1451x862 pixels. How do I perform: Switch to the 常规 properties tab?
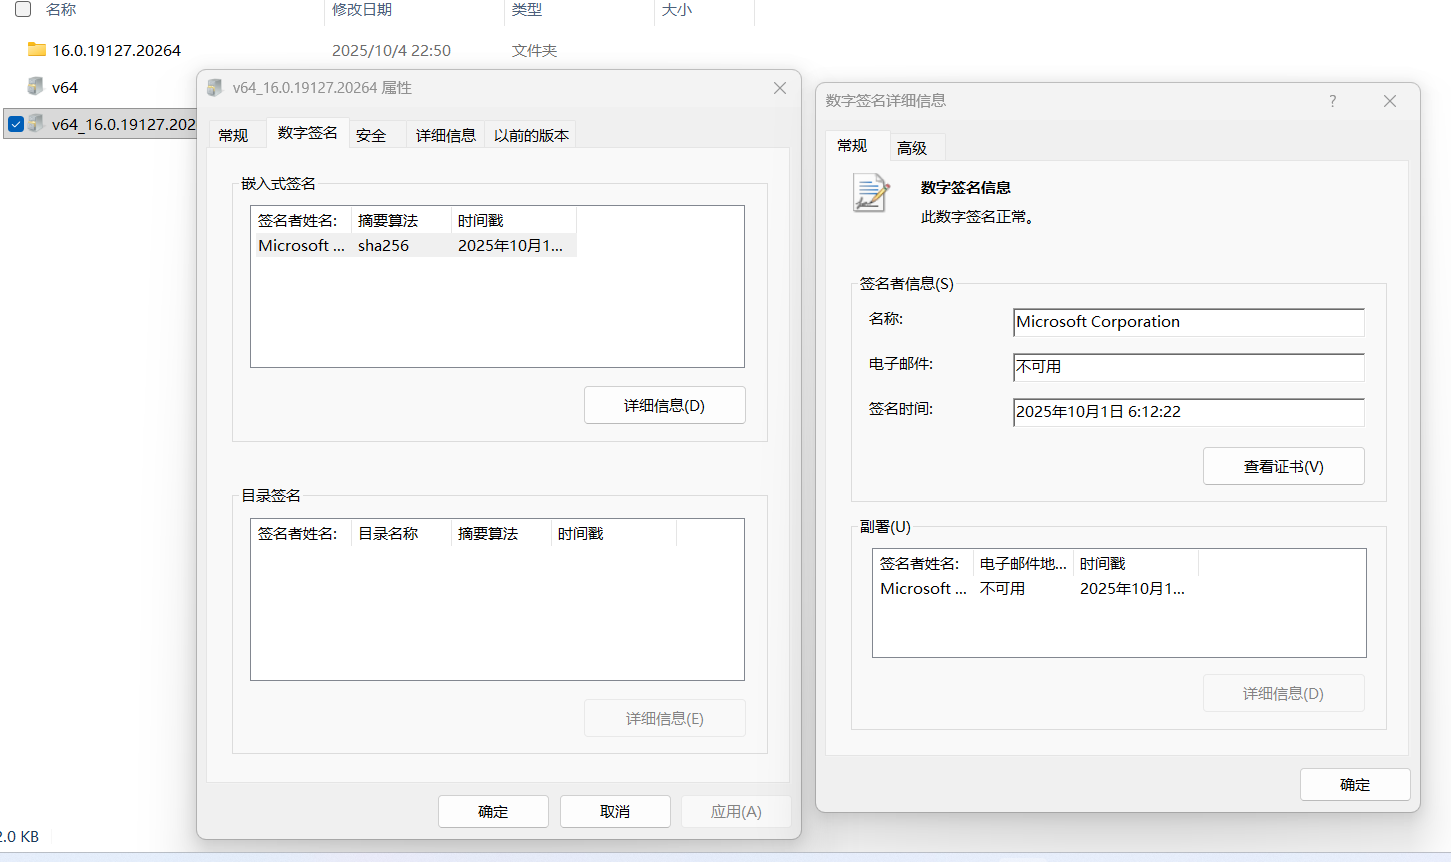coord(233,135)
